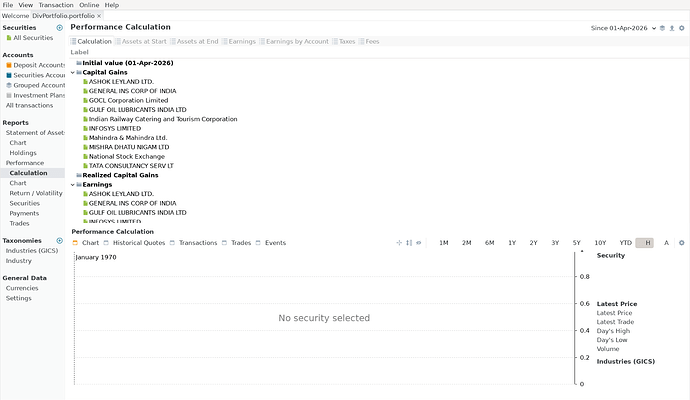Viewport: 690px width, 400px height.
Task: Click the Label column header
Action: [x=79, y=52]
